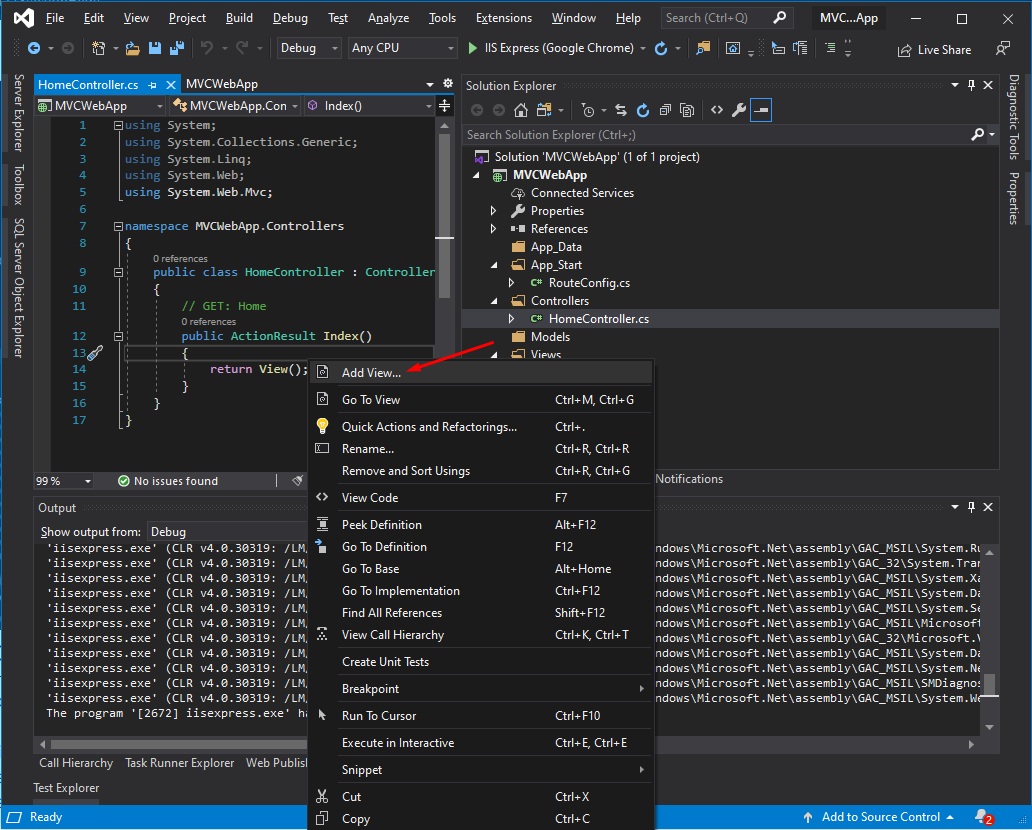Open the Extensions menu
This screenshot has width=1032, height=830.
(503, 18)
